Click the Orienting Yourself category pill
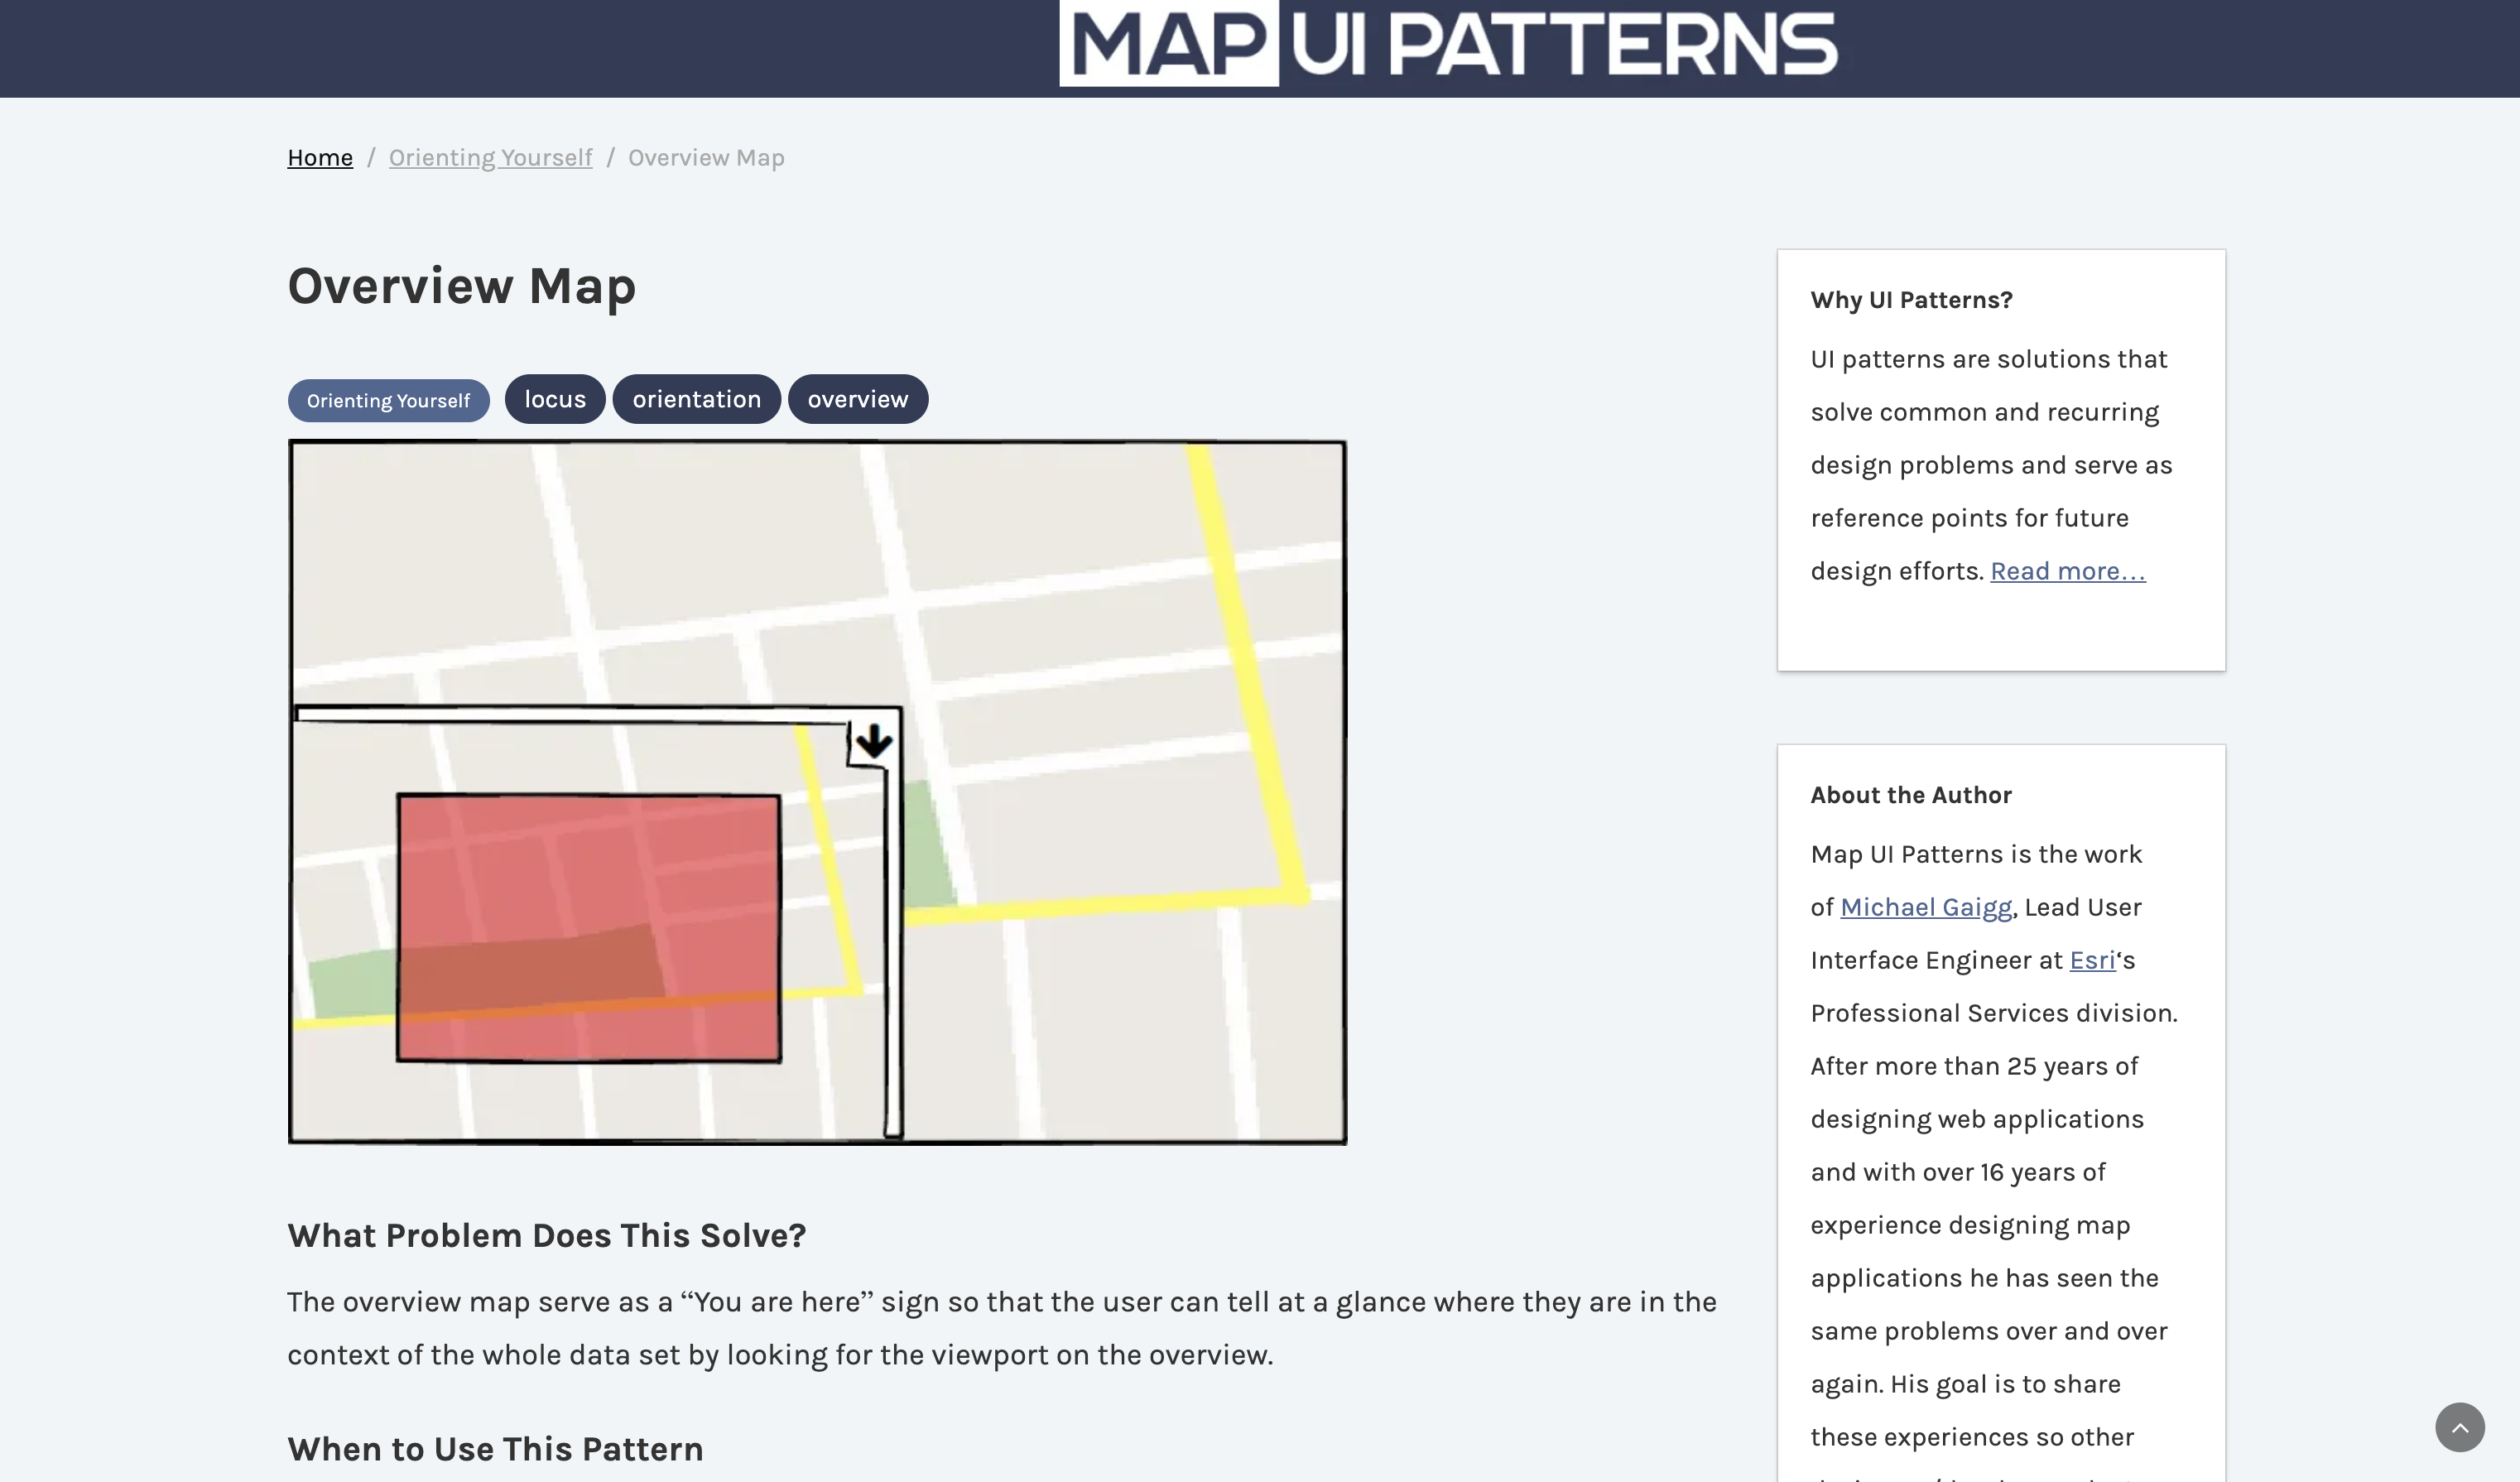The image size is (2520, 1482). coord(388,399)
